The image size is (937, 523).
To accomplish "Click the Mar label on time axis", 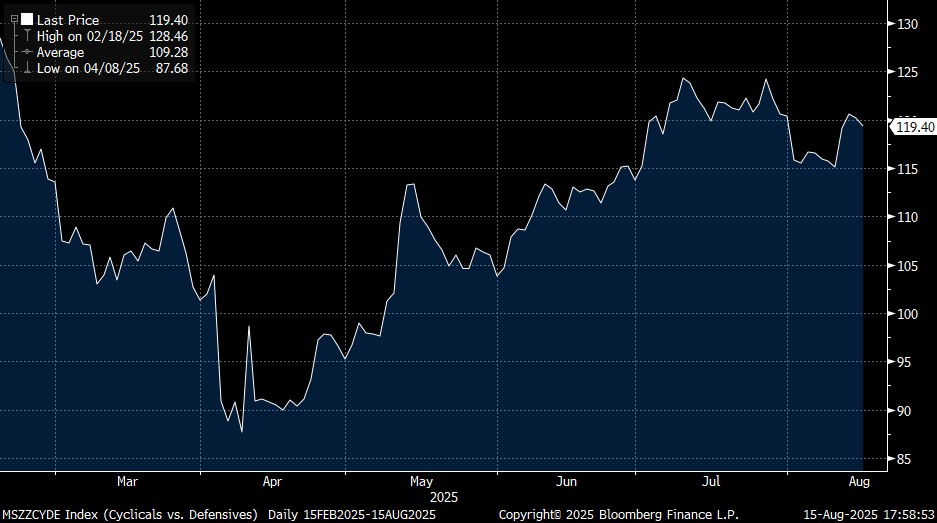I will pyautogui.click(x=127, y=482).
